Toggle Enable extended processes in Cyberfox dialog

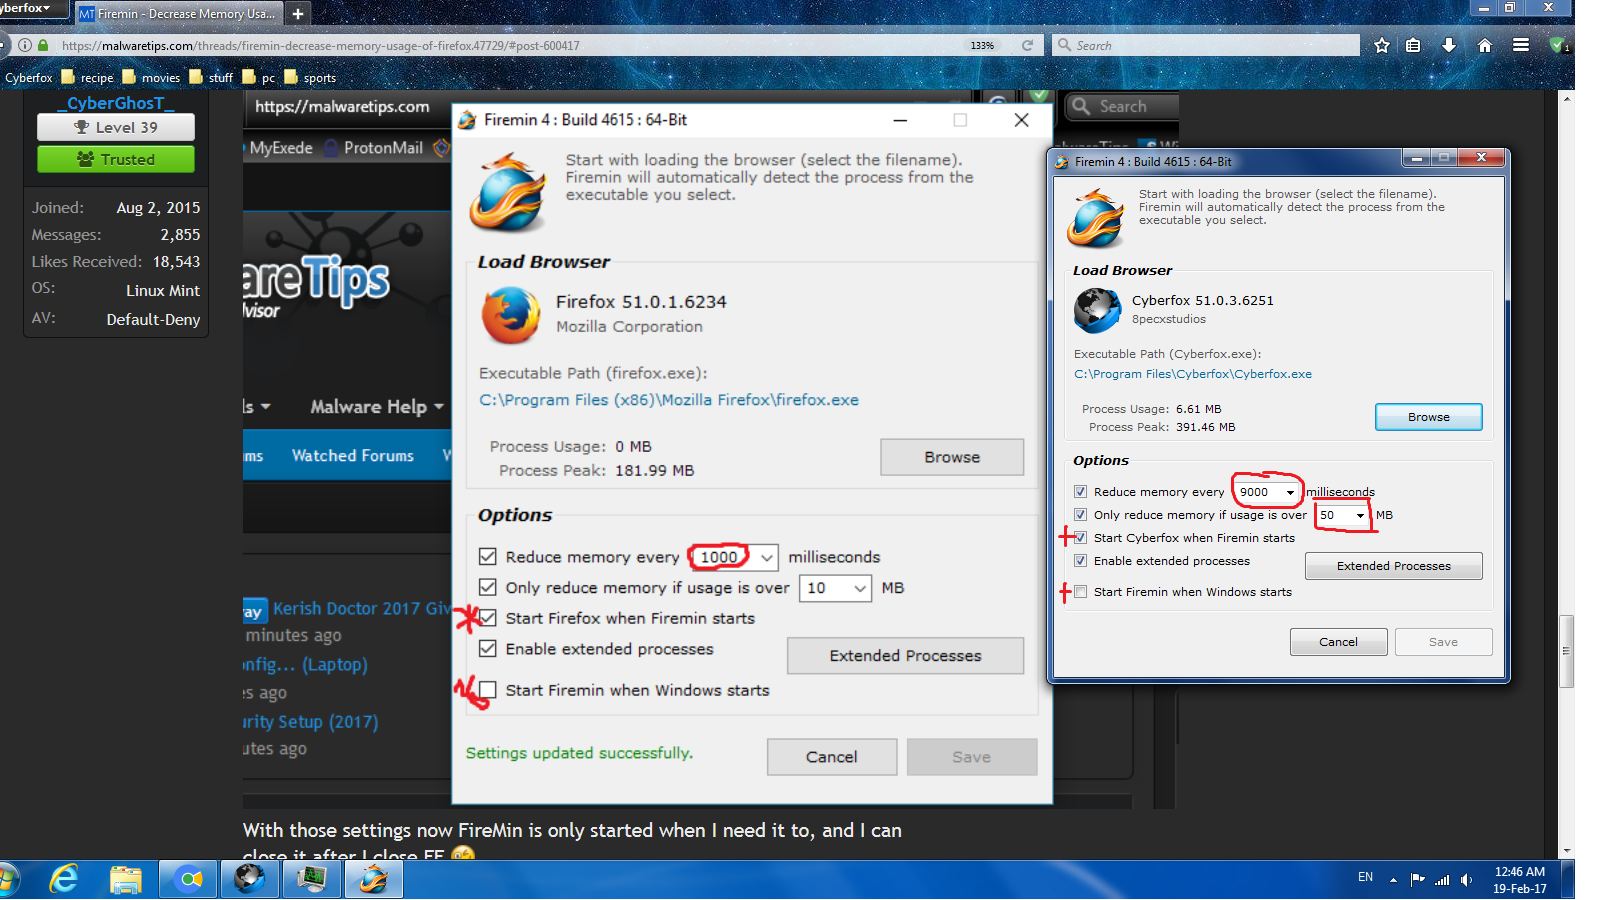click(x=1080, y=560)
